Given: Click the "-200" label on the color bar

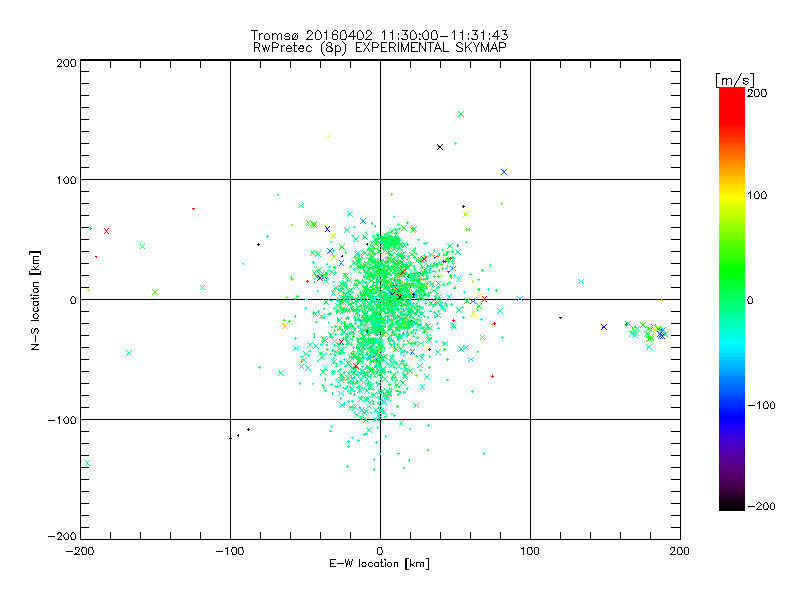Looking at the screenshot, I should pyautogui.click(x=762, y=506).
